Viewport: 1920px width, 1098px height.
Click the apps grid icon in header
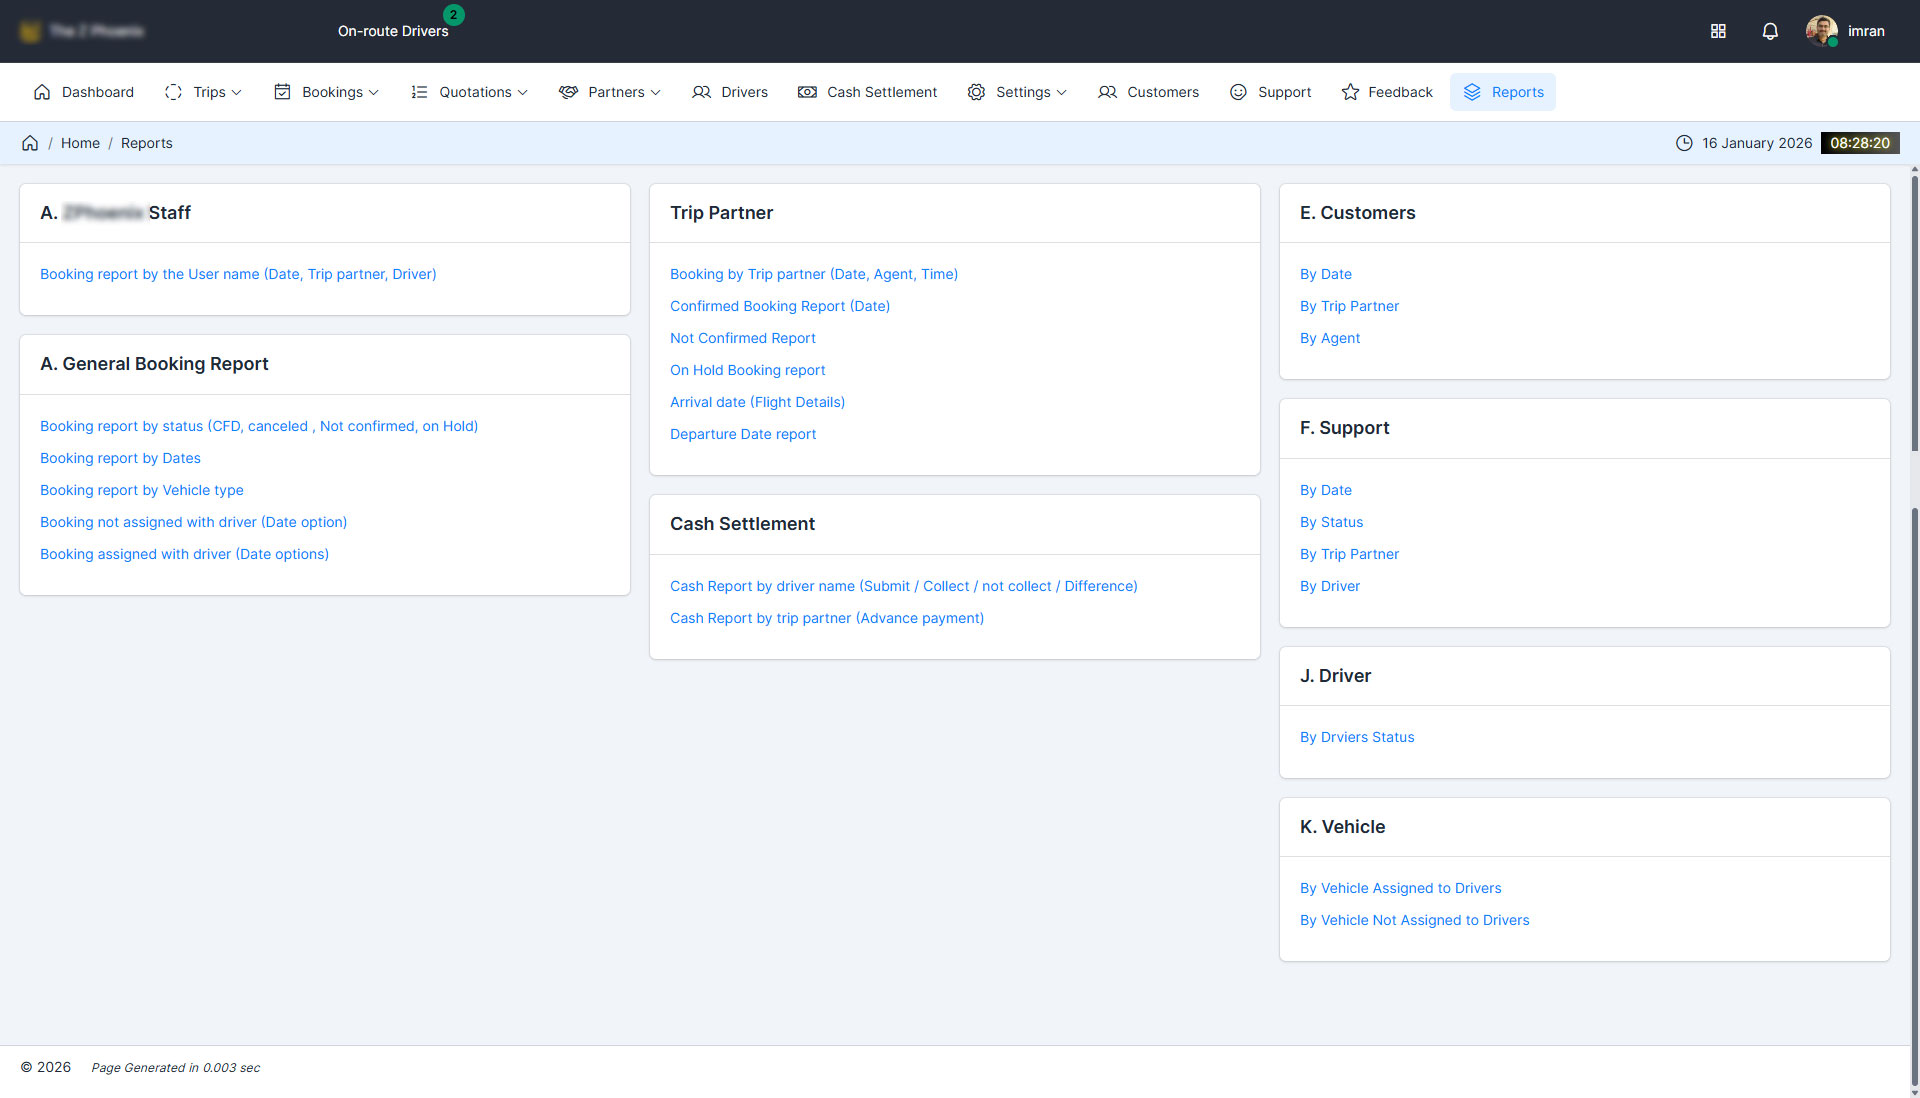(1718, 31)
